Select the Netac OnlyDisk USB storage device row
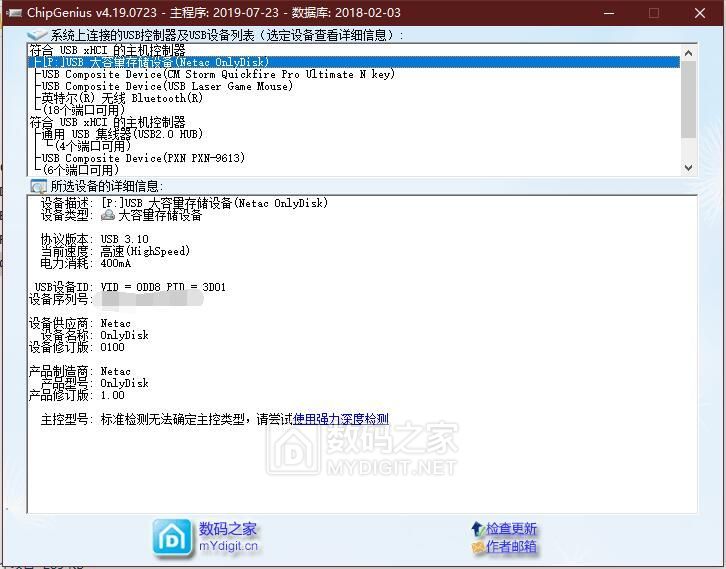Viewport: 726px width, 569px height. click(x=354, y=62)
